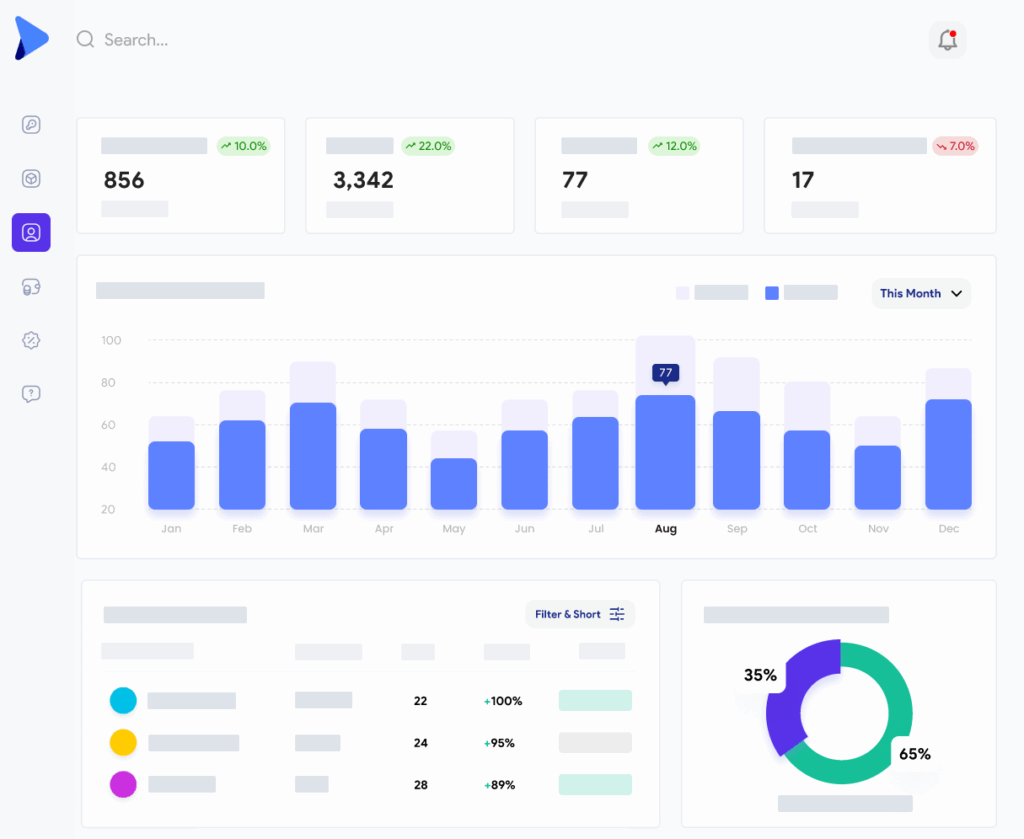The height and width of the screenshot is (839, 1024).
Task: Select the Aug bar in the chart
Action: [x=665, y=452]
